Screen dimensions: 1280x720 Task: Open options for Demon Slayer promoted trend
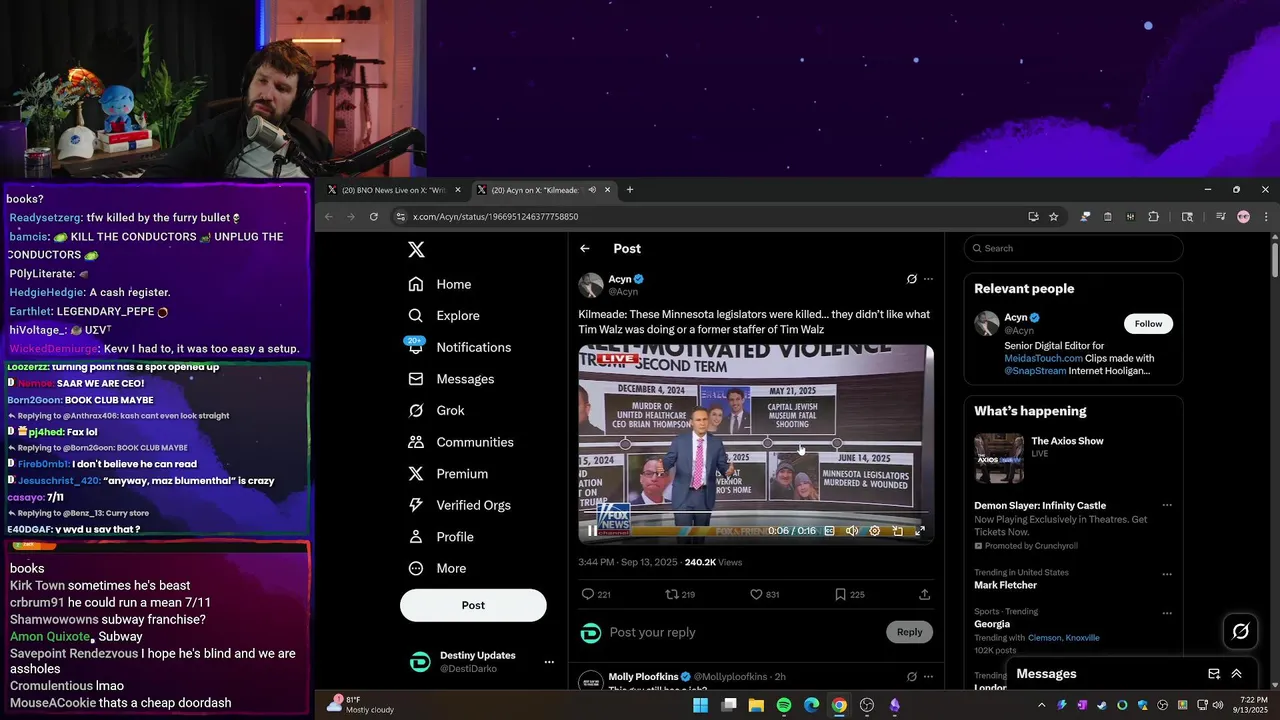1166,506
